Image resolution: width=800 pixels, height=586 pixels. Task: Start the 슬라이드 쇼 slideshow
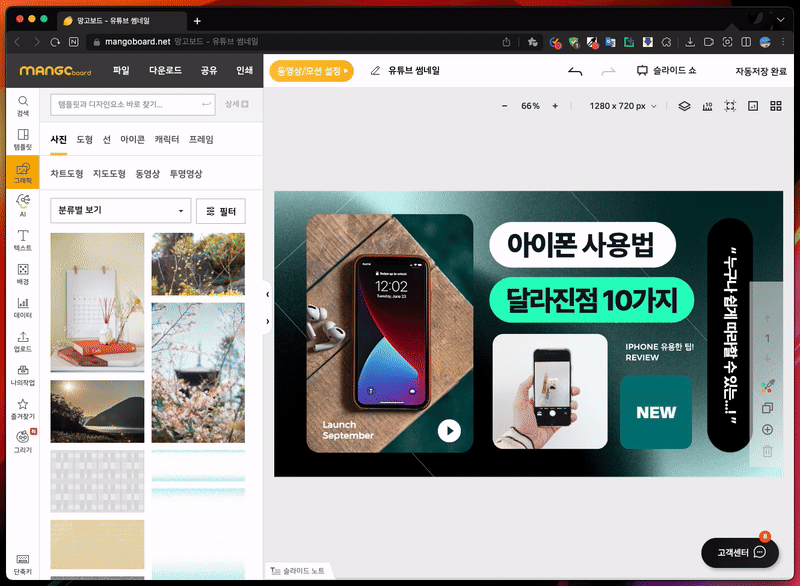666,71
